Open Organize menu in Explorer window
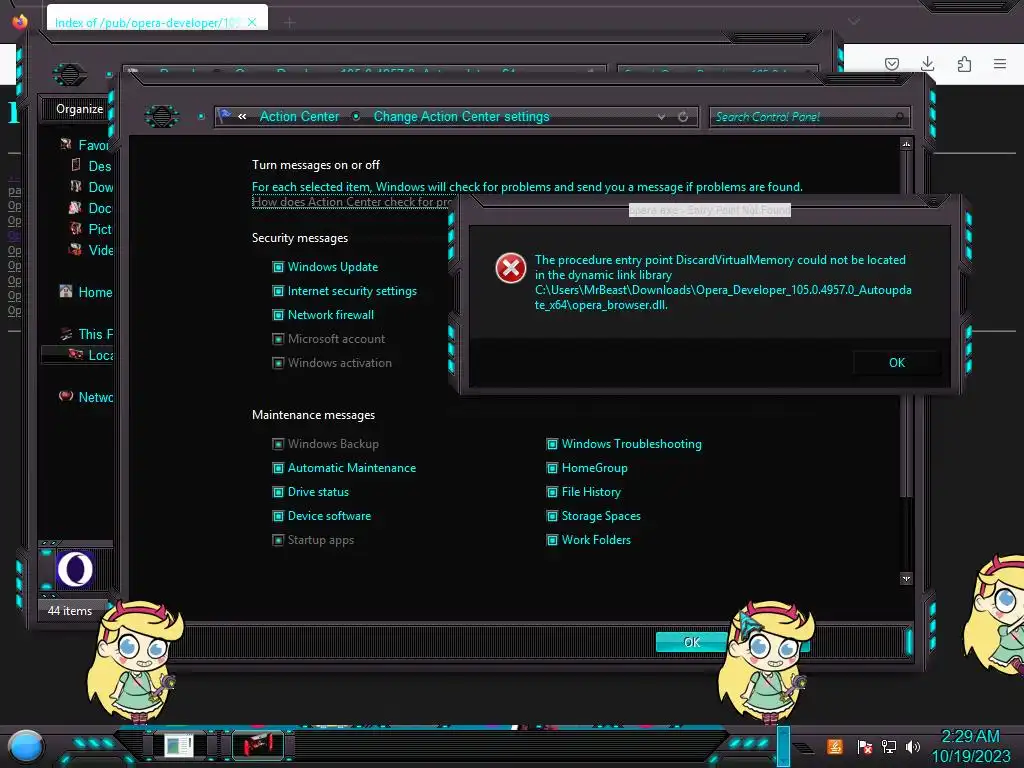This screenshot has width=1024, height=768. (x=79, y=109)
